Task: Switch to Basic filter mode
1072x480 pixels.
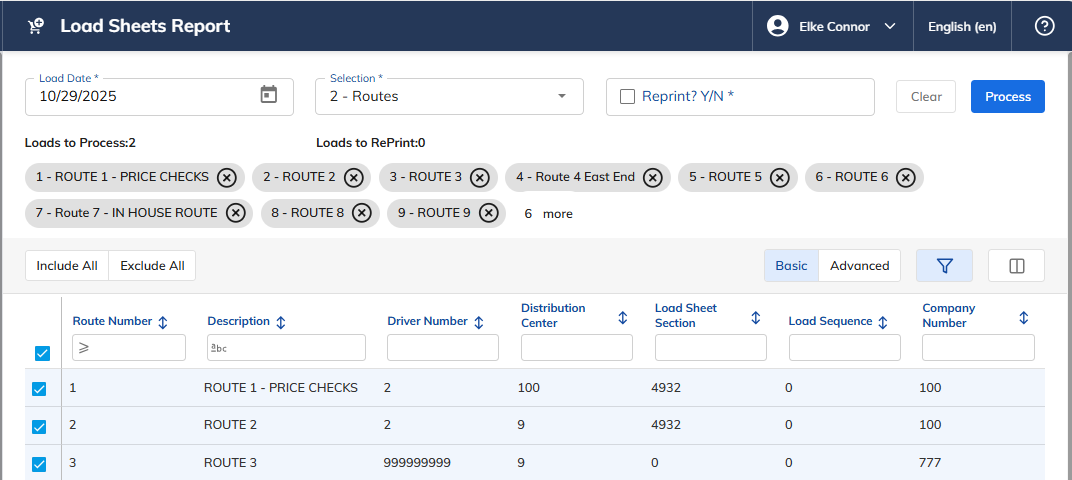Action: point(791,265)
